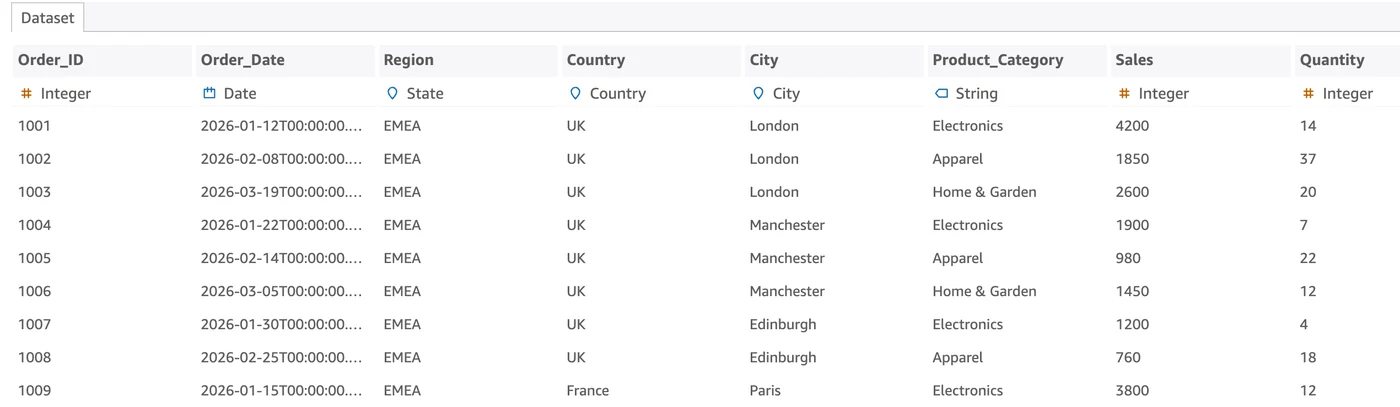Click the State location icon under Region
The width and height of the screenshot is (1400, 407).
coord(392,93)
